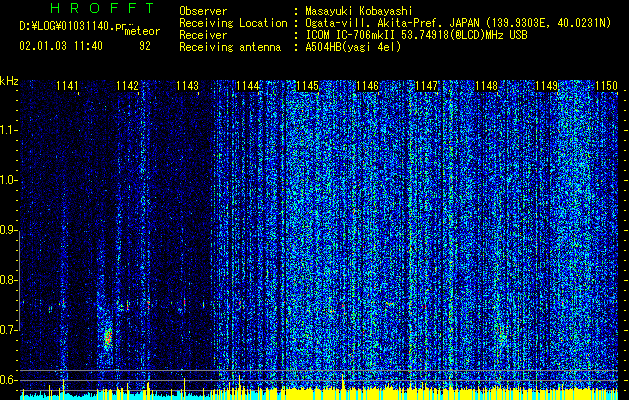Click the 1149 time marker

[547, 86]
